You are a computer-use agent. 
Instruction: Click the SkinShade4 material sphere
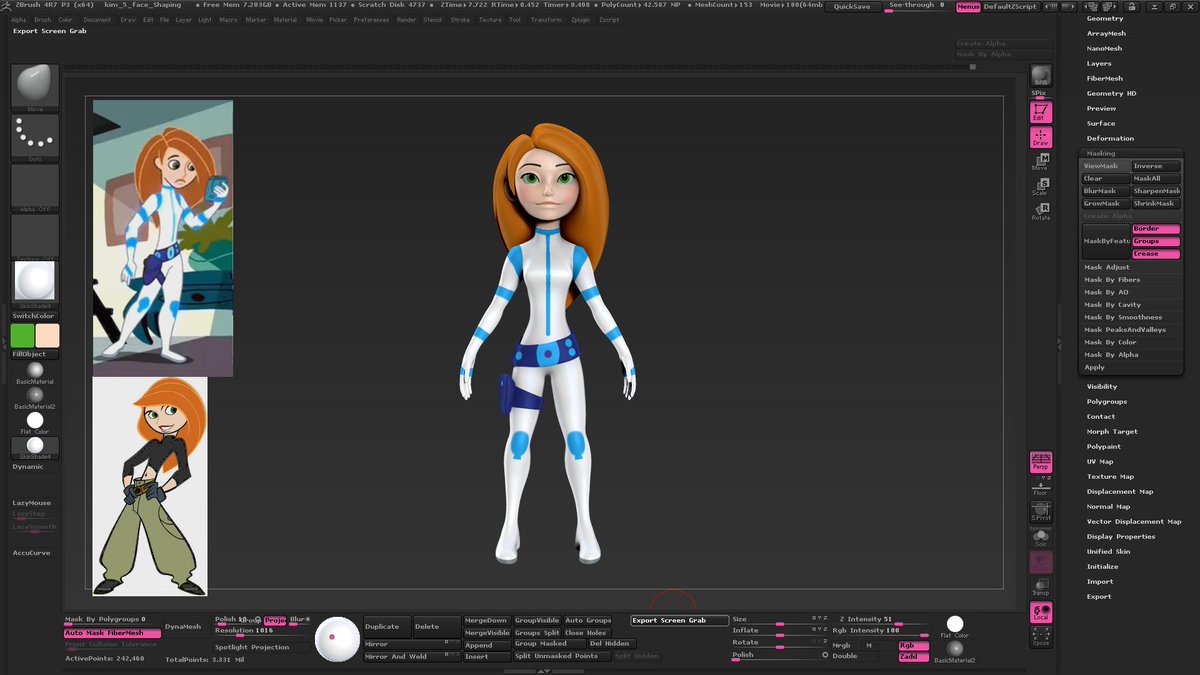point(35,284)
